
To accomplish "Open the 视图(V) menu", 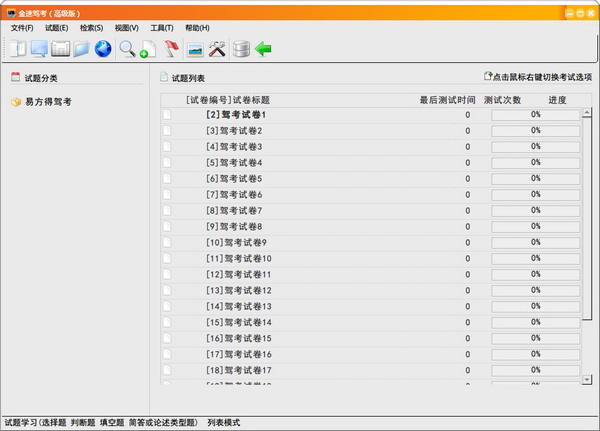I will tap(127, 28).
